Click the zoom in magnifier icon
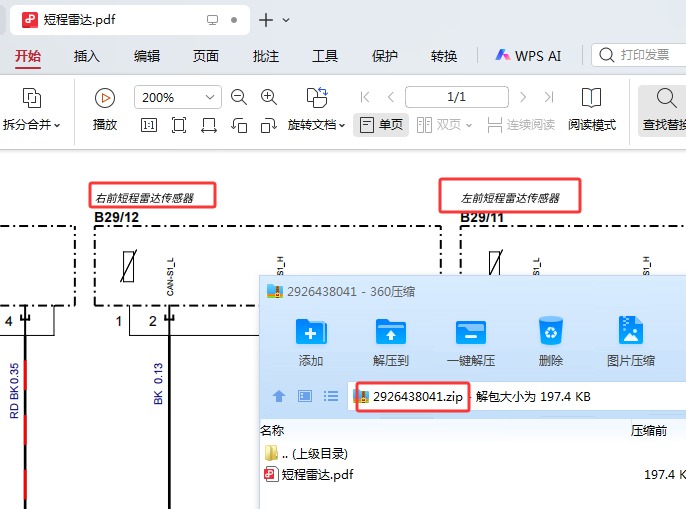This screenshot has width=686, height=509. click(269, 97)
